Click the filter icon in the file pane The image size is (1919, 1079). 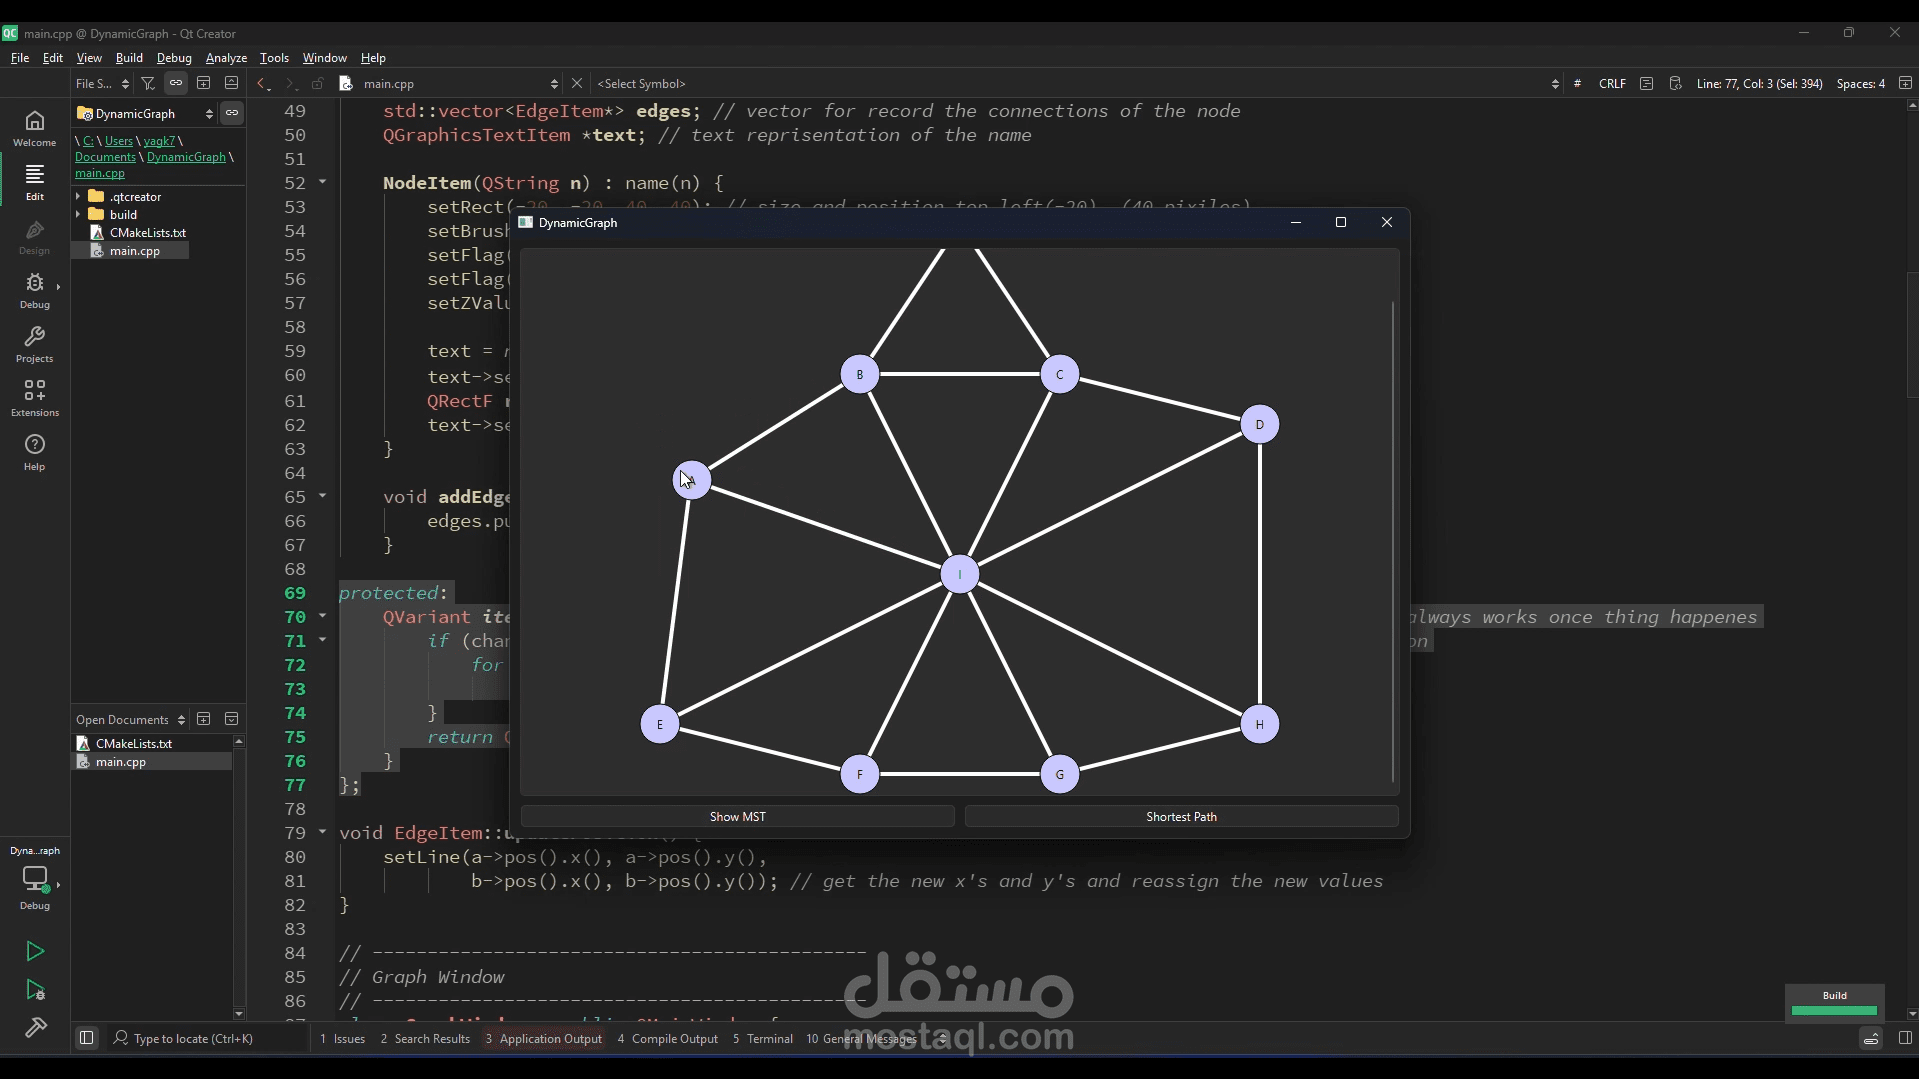(x=148, y=83)
